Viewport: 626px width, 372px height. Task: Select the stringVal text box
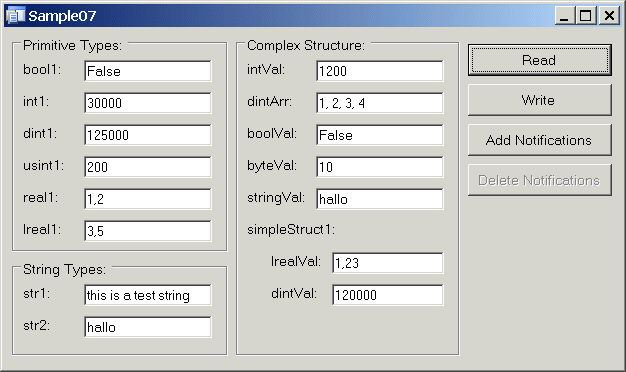[380, 199]
